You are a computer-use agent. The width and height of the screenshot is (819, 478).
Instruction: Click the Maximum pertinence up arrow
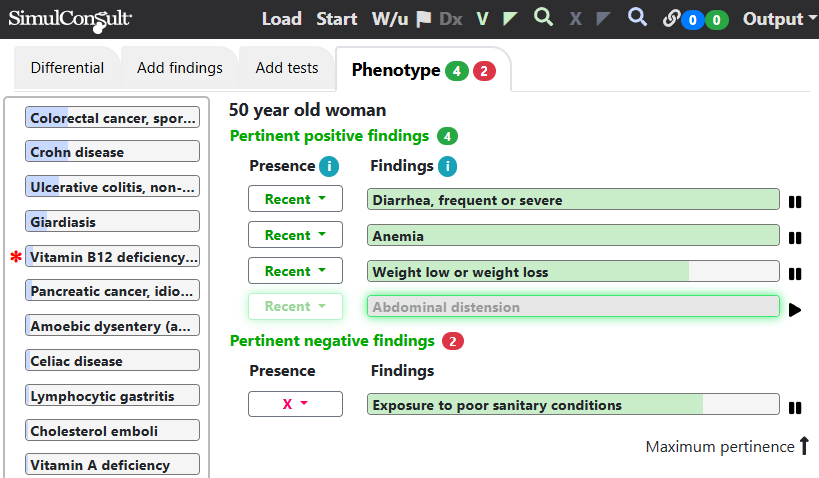tap(804, 446)
